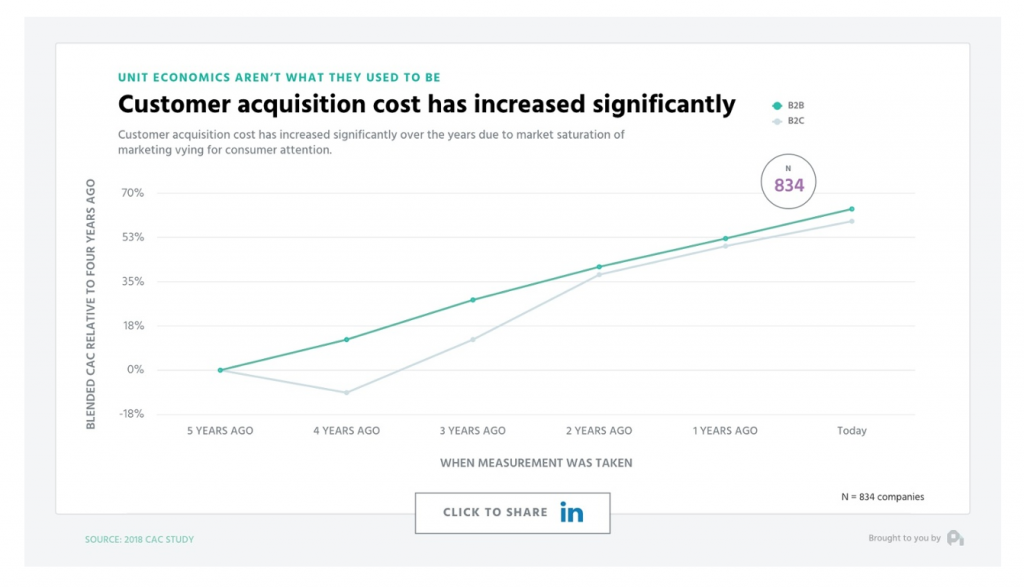Viewport: 1024px width, 588px height.
Task: Click the 'N = 834 companies' note text
Action: pos(882,496)
